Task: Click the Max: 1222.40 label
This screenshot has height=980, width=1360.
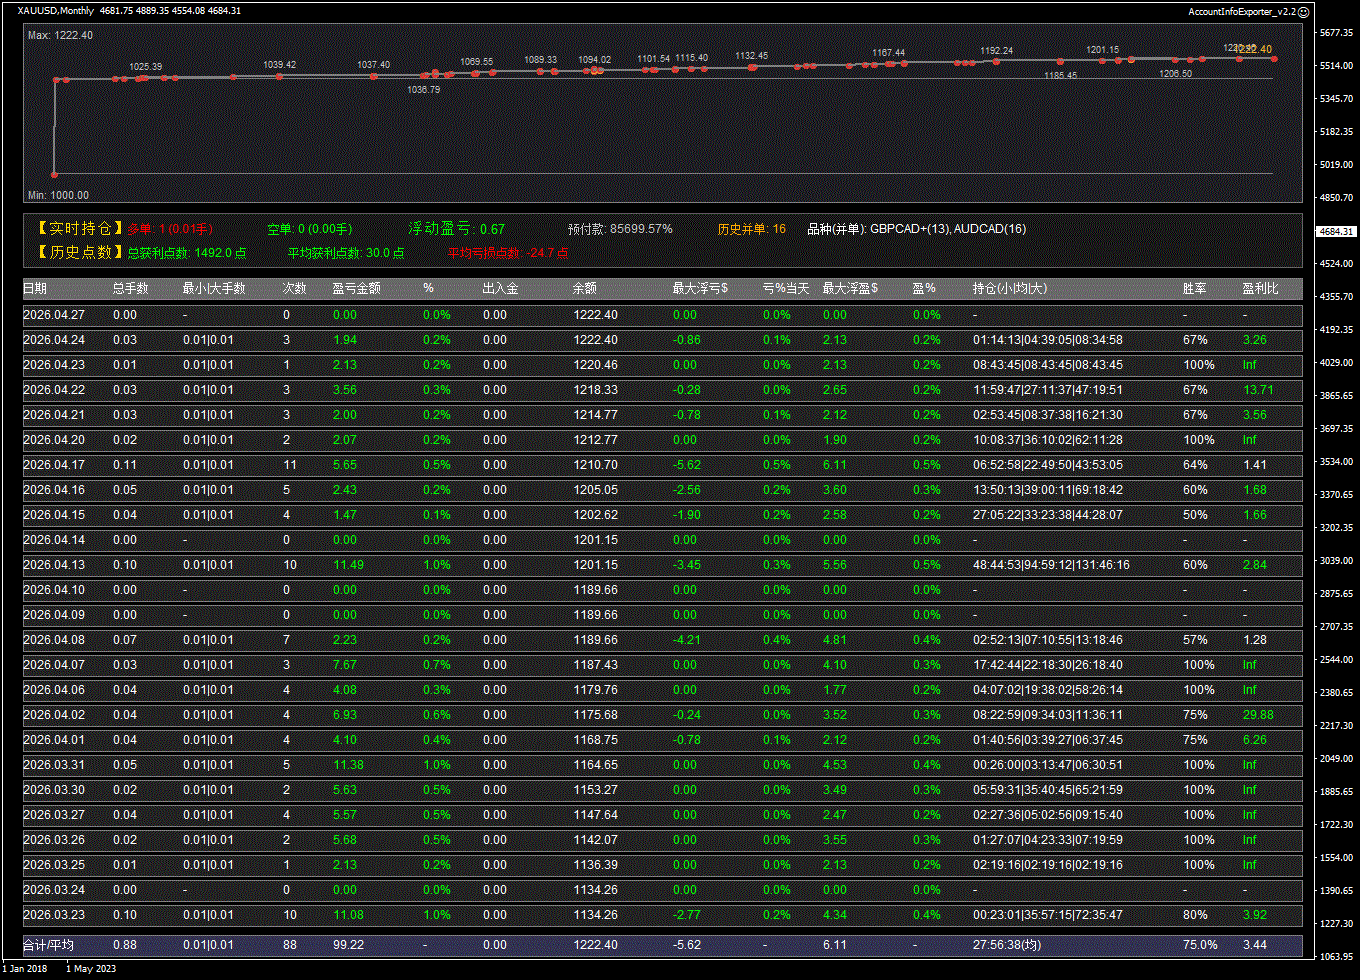Action: (x=60, y=35)
